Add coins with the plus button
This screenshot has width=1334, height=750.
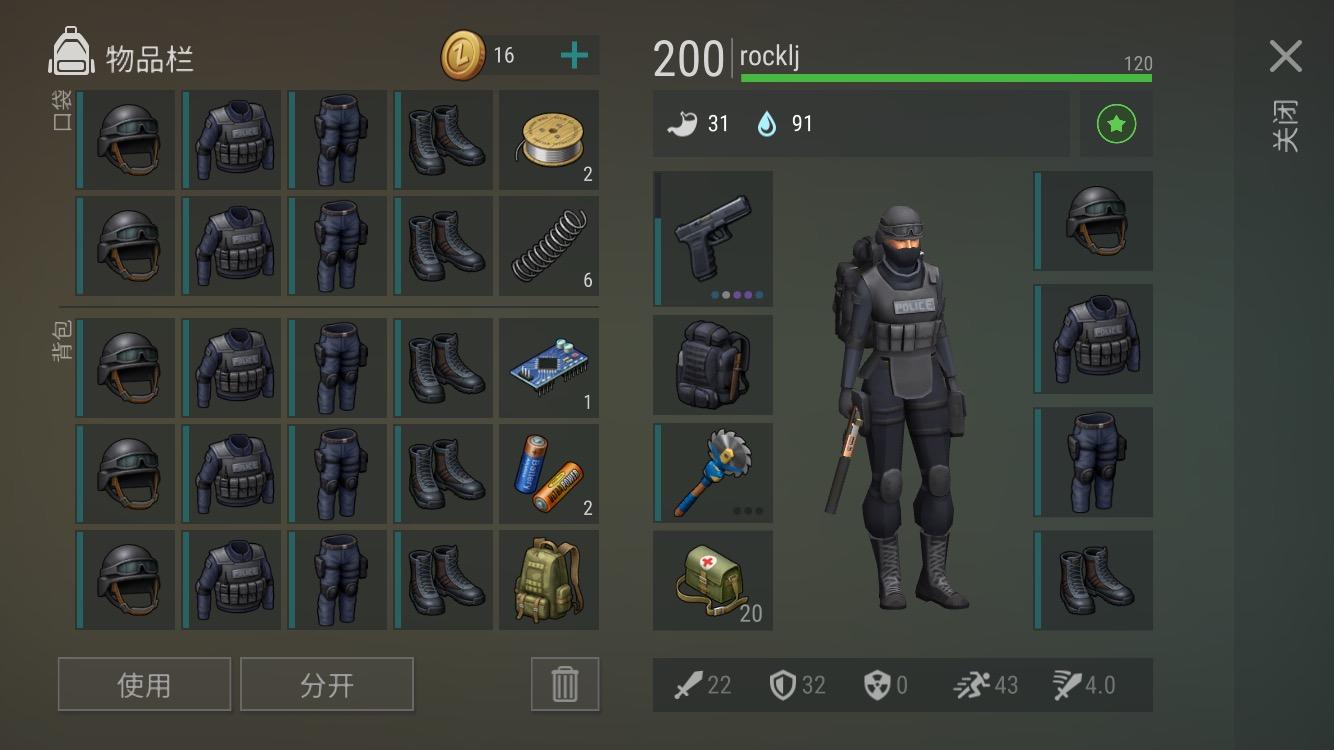(x=574, y=56)
